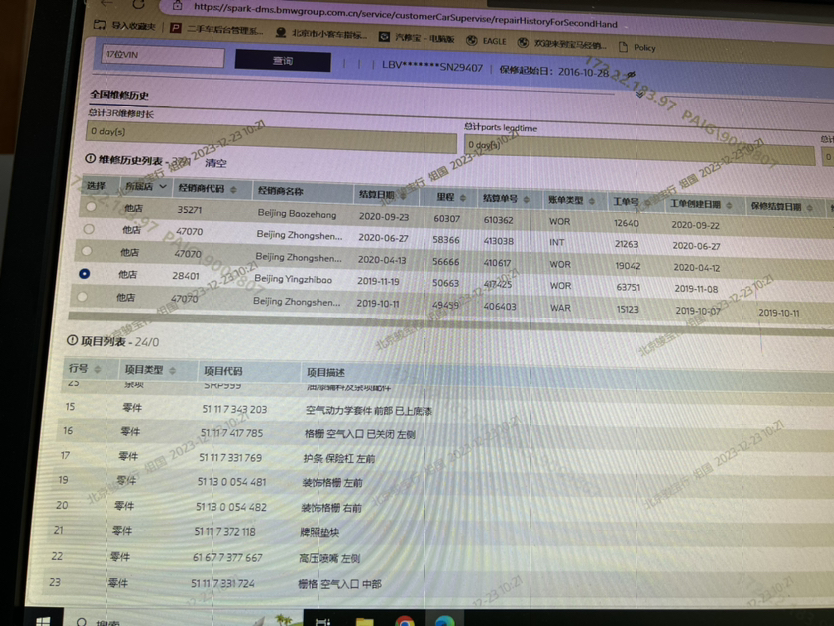Click part code 61 67 7 377 667
This screenshot has height=626, width=834.
[x=228, y=557]
